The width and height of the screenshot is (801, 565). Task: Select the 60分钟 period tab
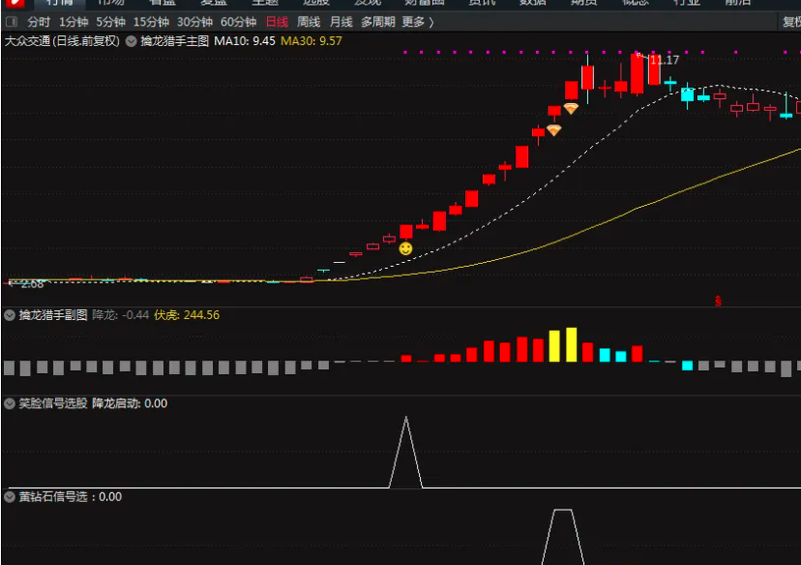(238, 22)
